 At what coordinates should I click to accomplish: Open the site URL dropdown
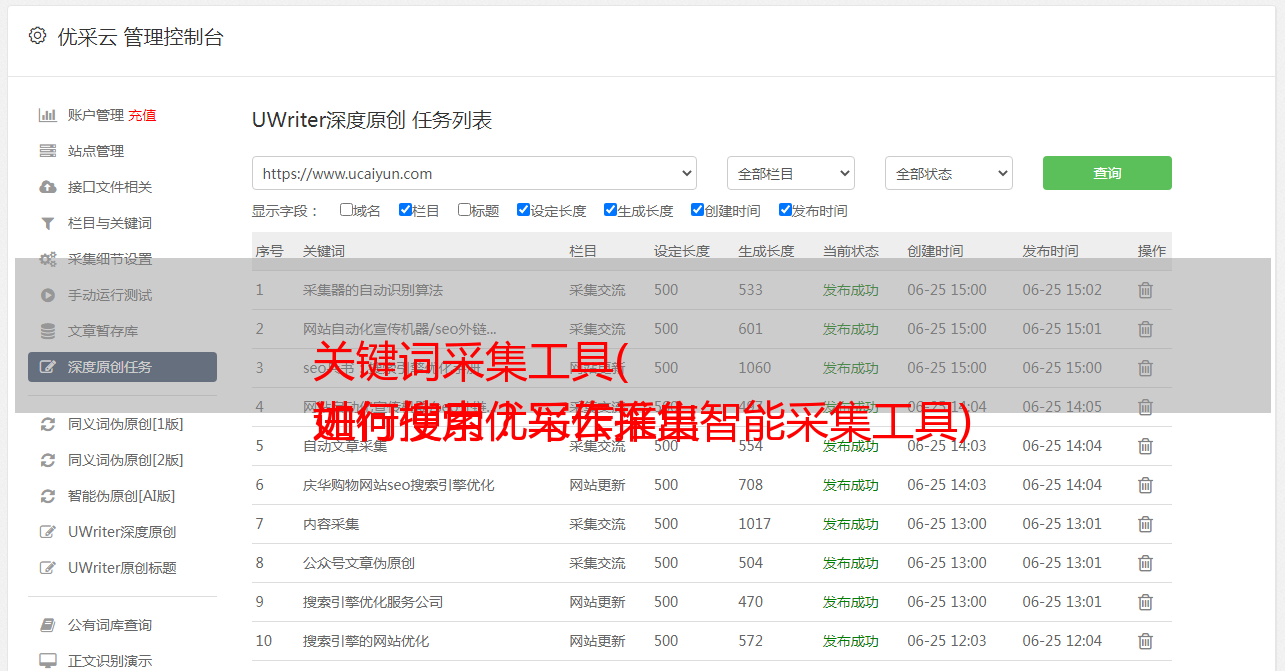[x=474, y=173]
